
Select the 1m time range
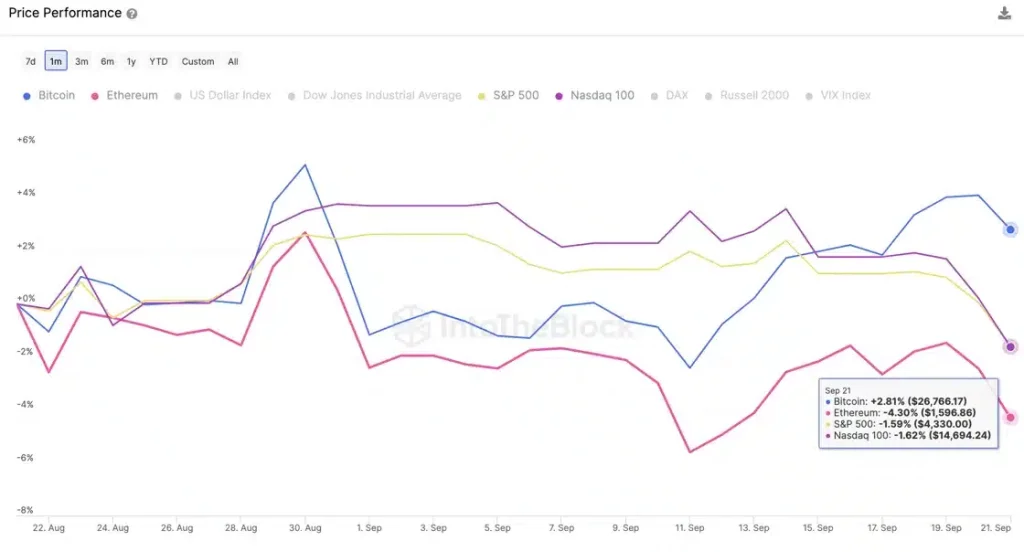coord(56,61)
